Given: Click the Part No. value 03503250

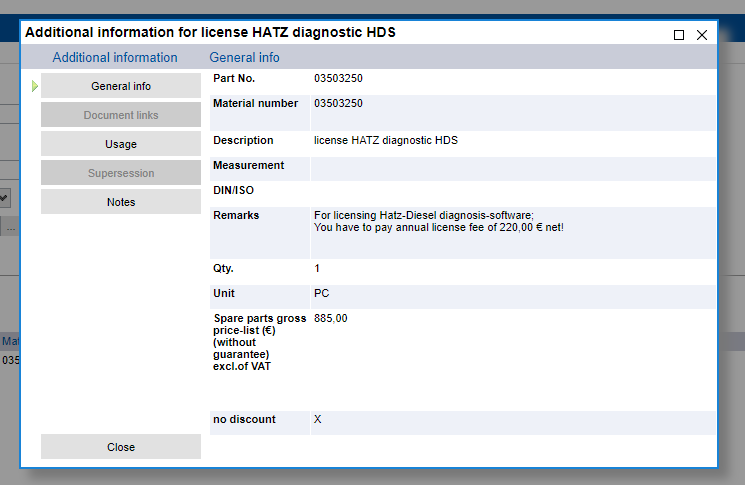Looking at the screenshot, I should pos(338,78).
